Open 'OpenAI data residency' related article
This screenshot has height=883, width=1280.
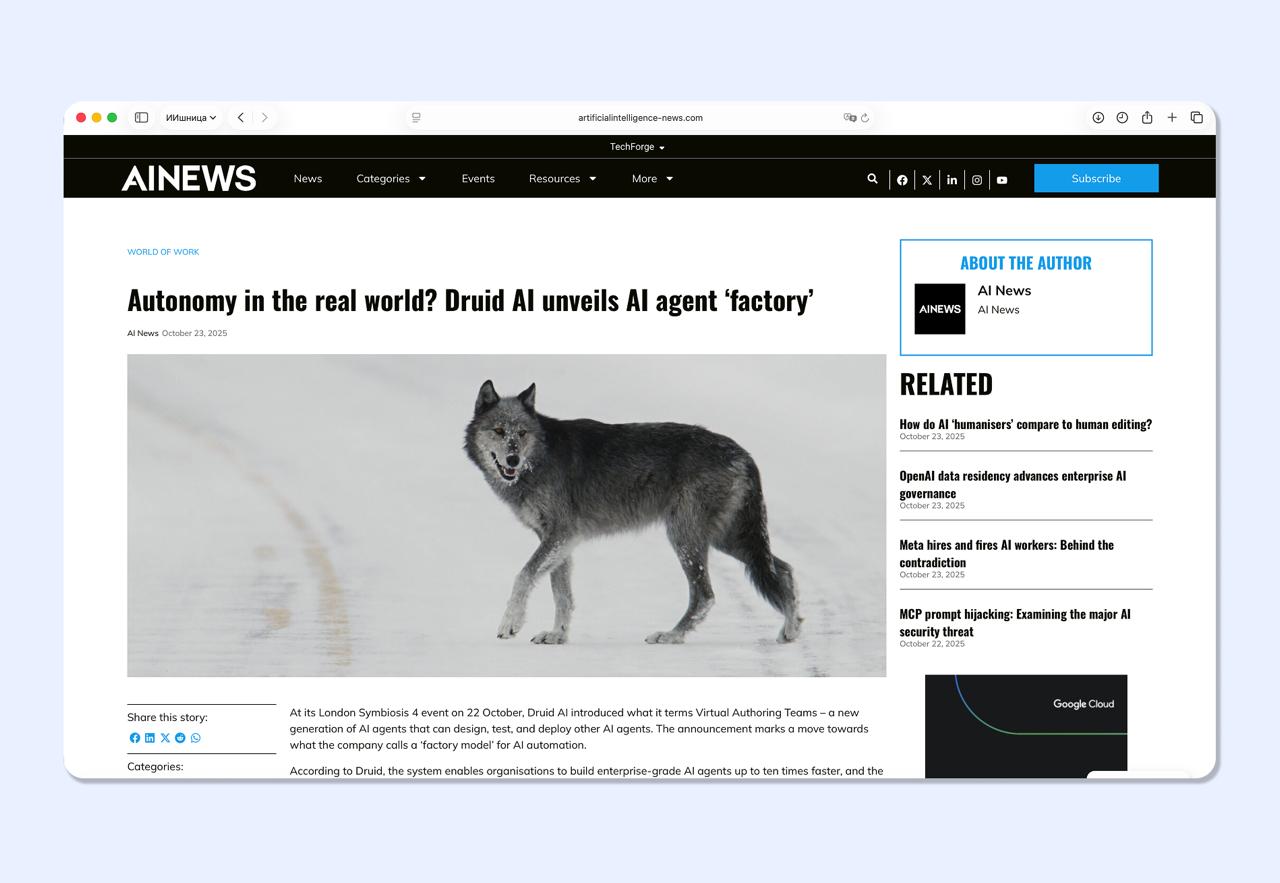pos(1013,484)
